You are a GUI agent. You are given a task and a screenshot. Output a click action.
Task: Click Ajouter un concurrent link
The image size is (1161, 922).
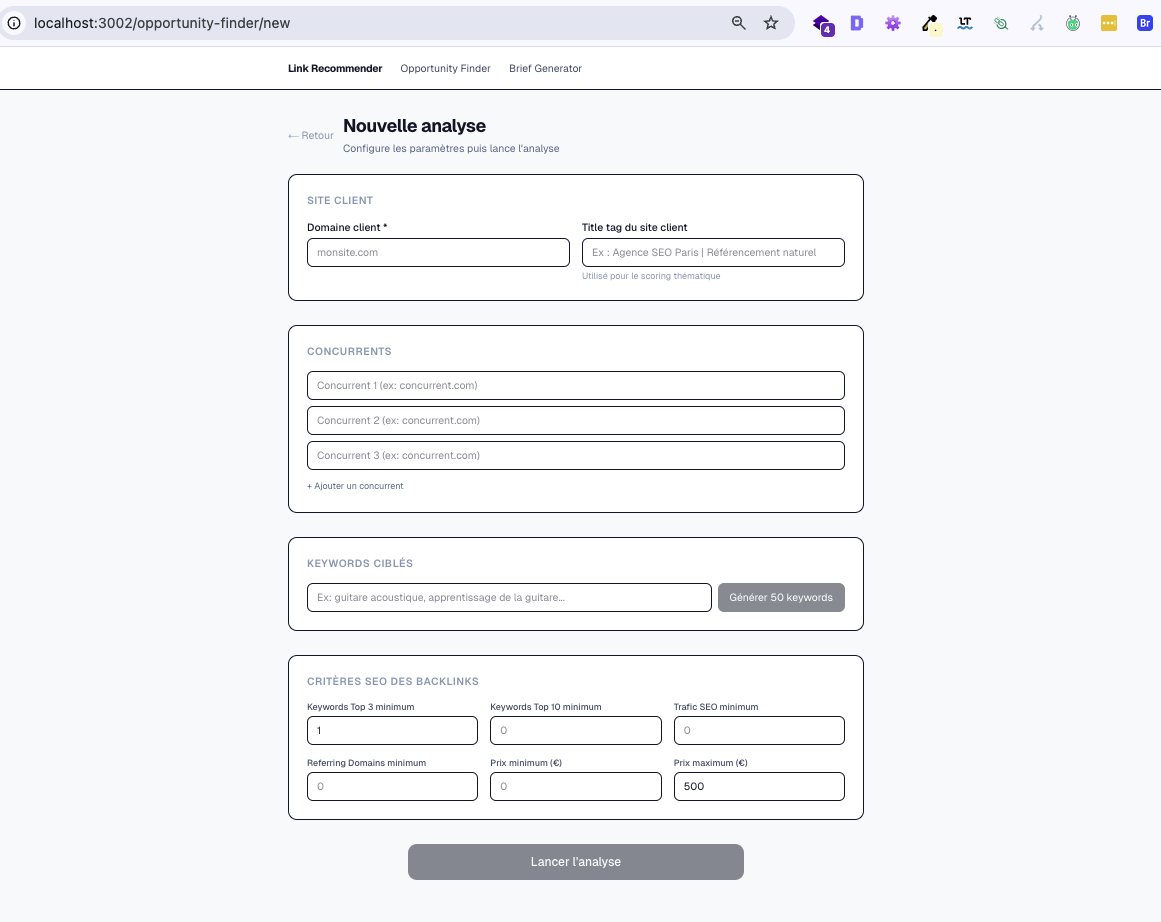[355, 486]
